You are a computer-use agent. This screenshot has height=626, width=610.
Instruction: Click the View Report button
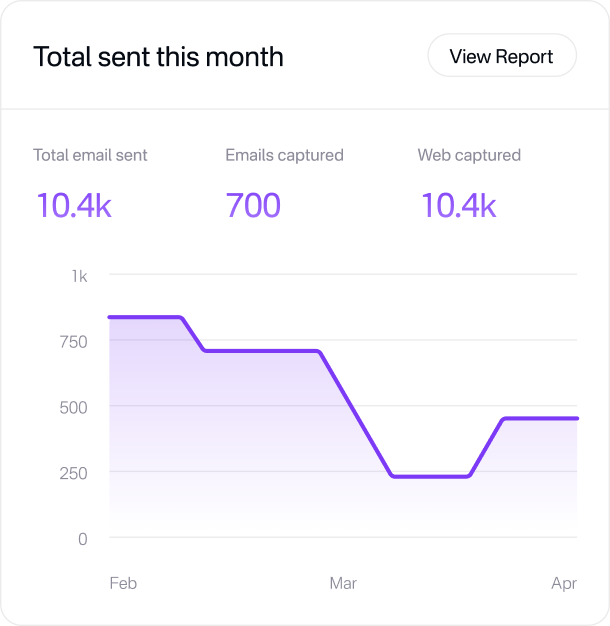501,56
